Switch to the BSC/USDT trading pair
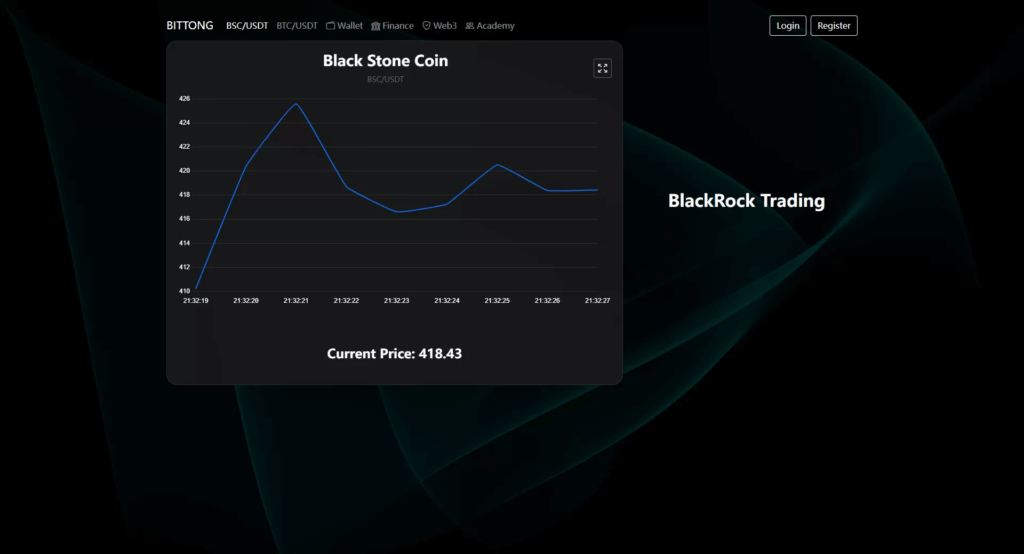Viewport: 1024px width, 554px height. click(x=247, y=26)
